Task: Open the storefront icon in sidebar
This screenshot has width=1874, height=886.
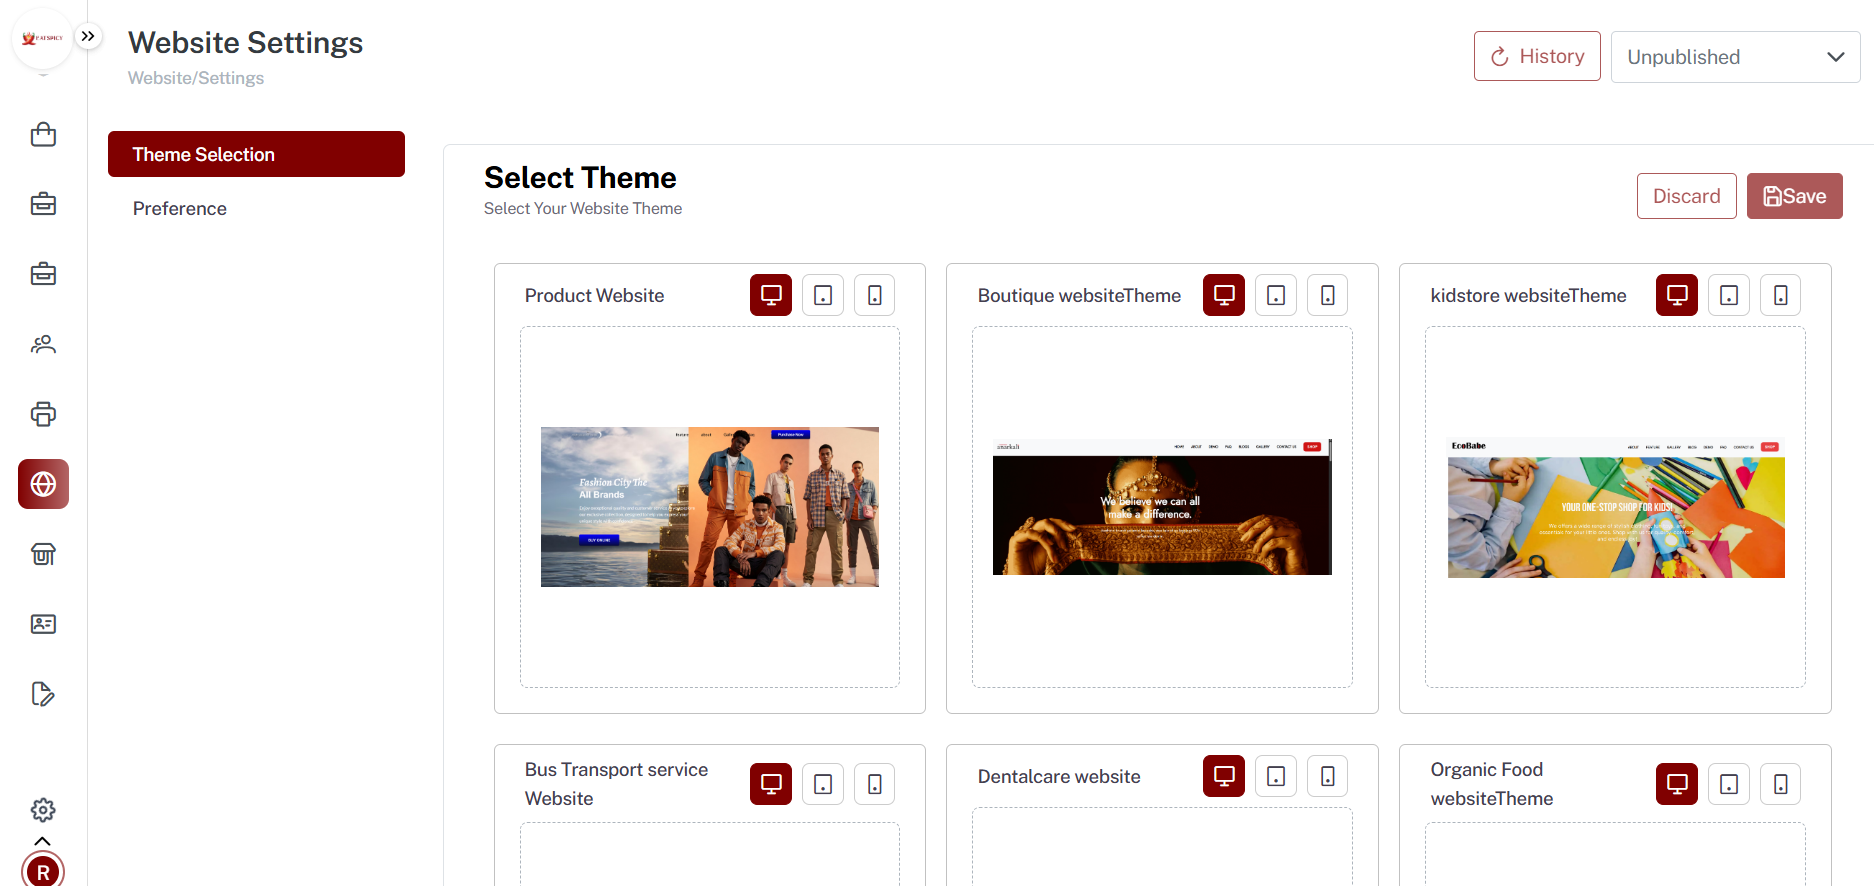Action: click(43, 554)
